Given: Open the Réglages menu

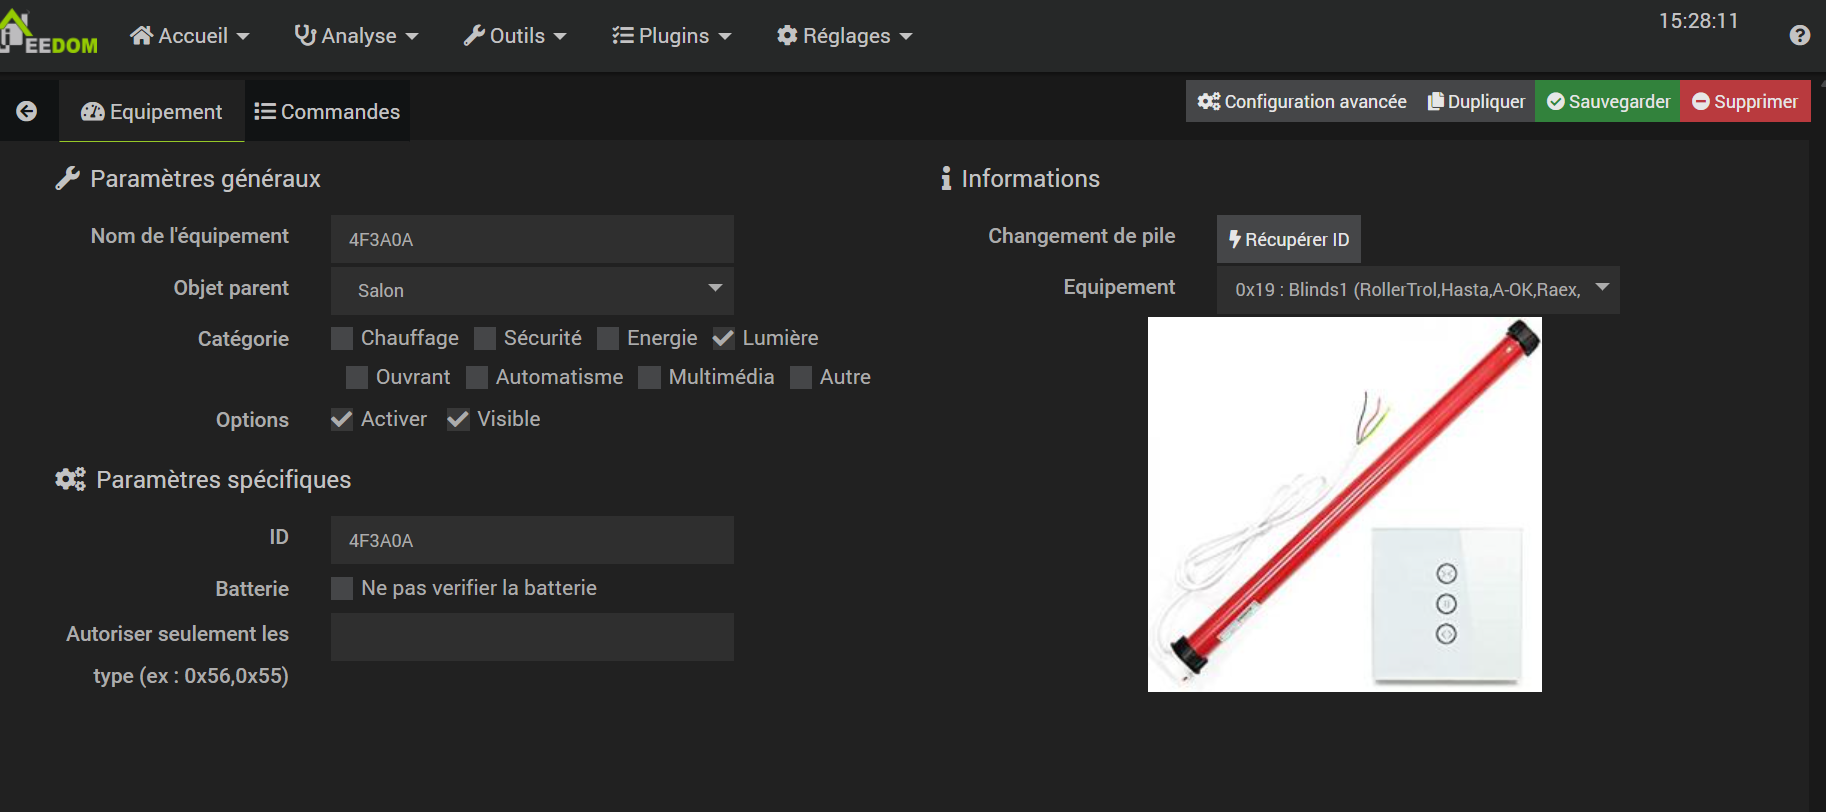Looking at the screenshot, I should [845, 36].
